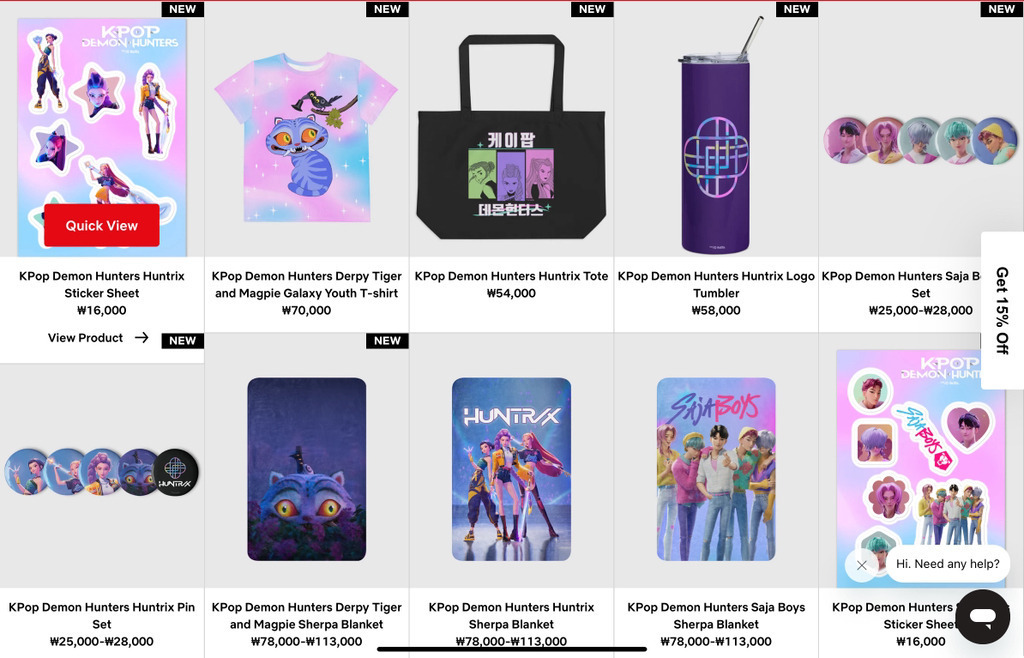Click the Quick View button
1024x658 pixels.
click(x=102, y=225)
